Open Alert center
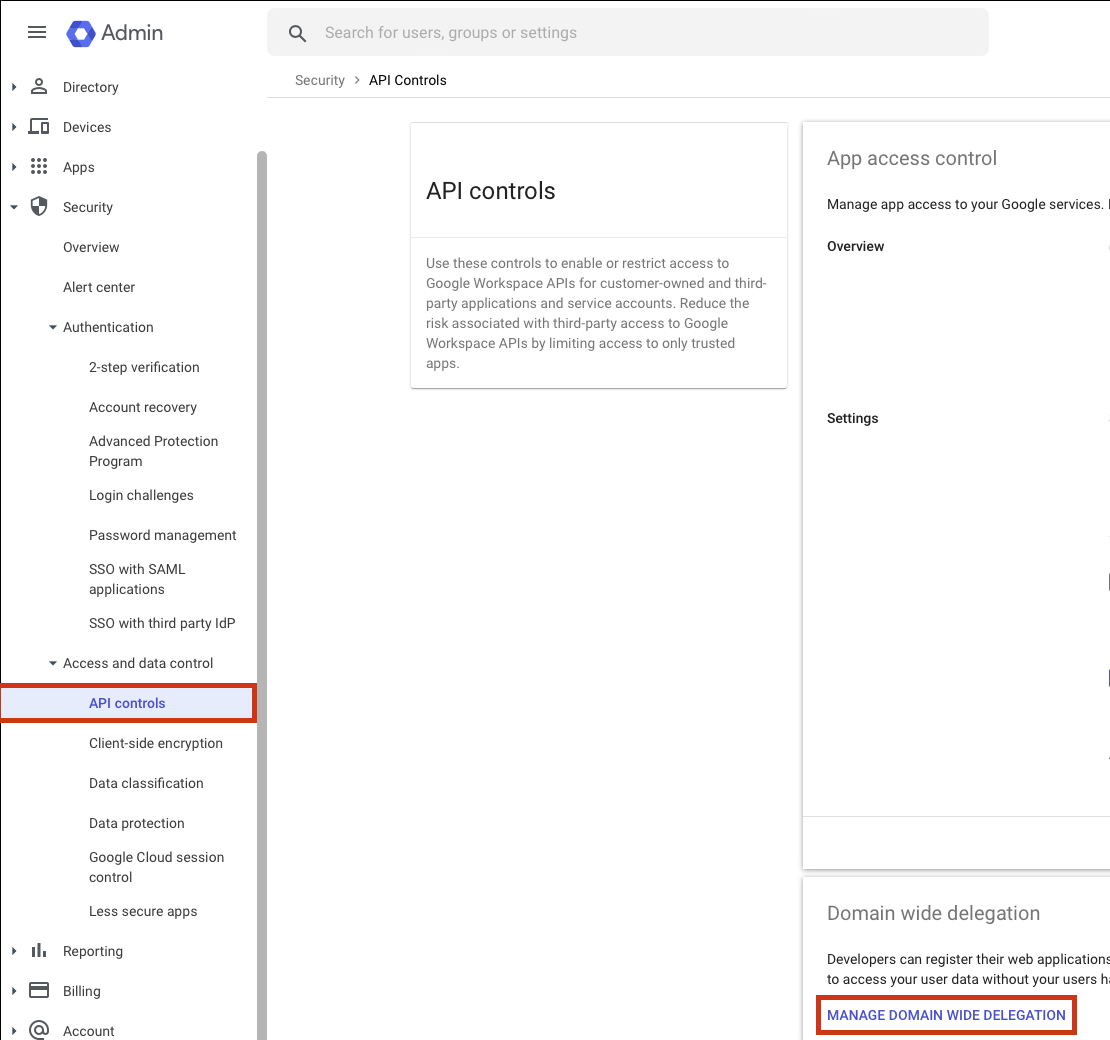Screen dimensions: 1110x1040 (98, 287)
